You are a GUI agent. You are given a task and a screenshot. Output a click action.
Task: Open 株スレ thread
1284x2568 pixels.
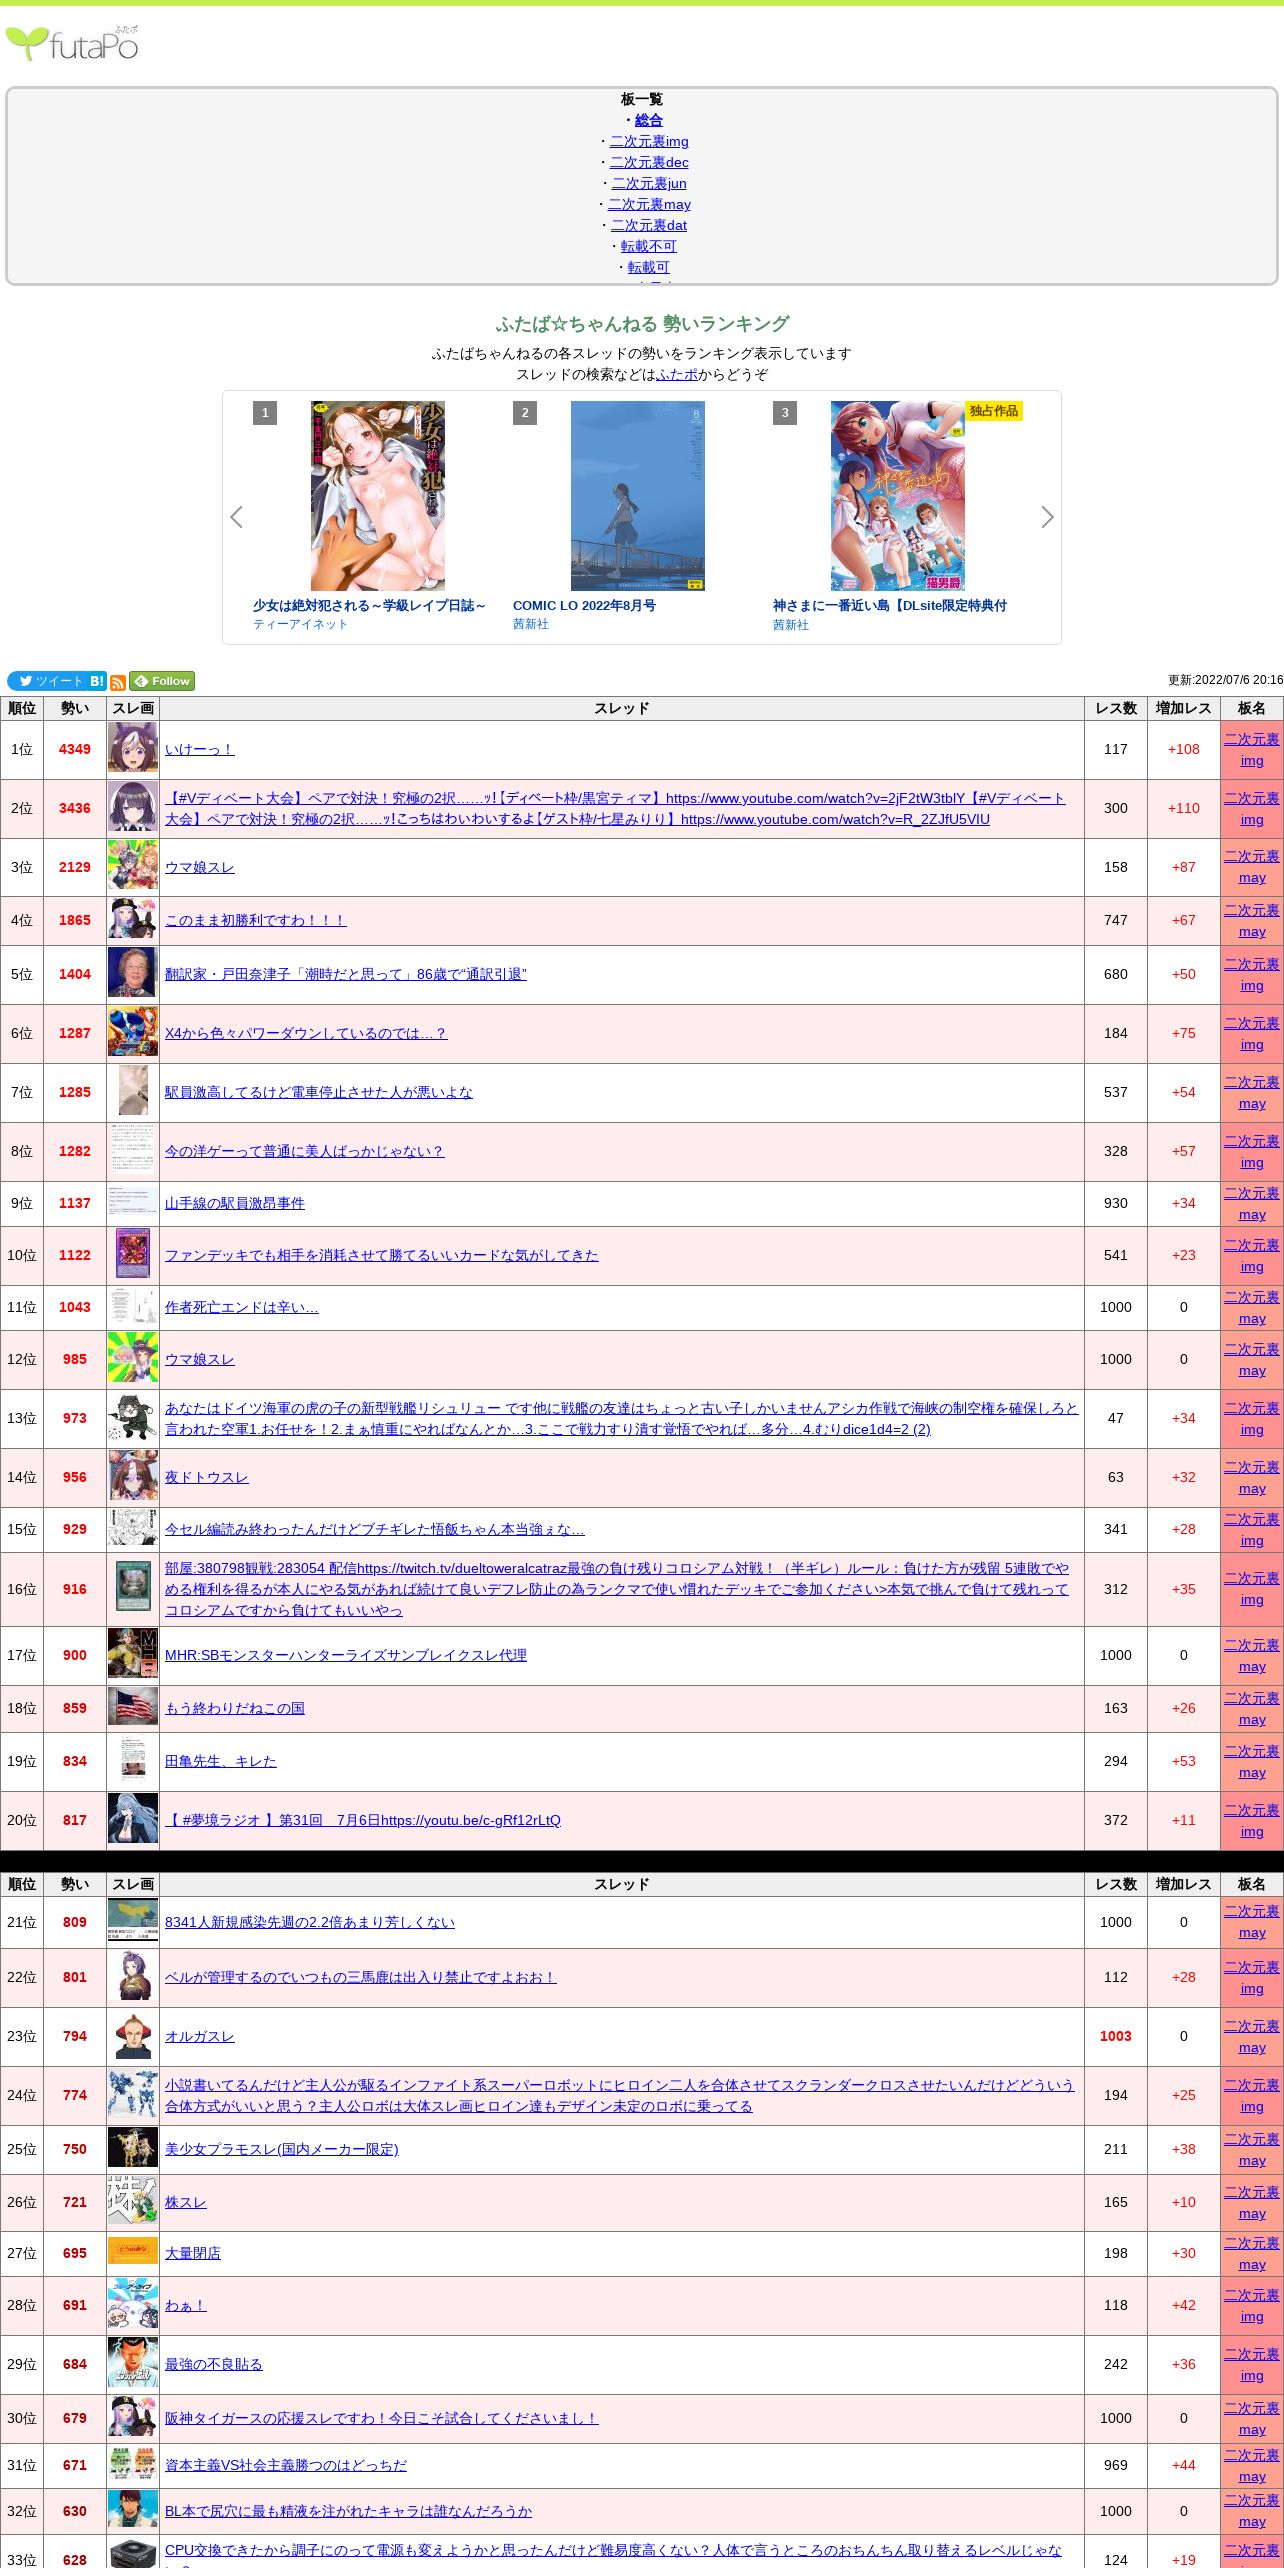coord(186,2202)
